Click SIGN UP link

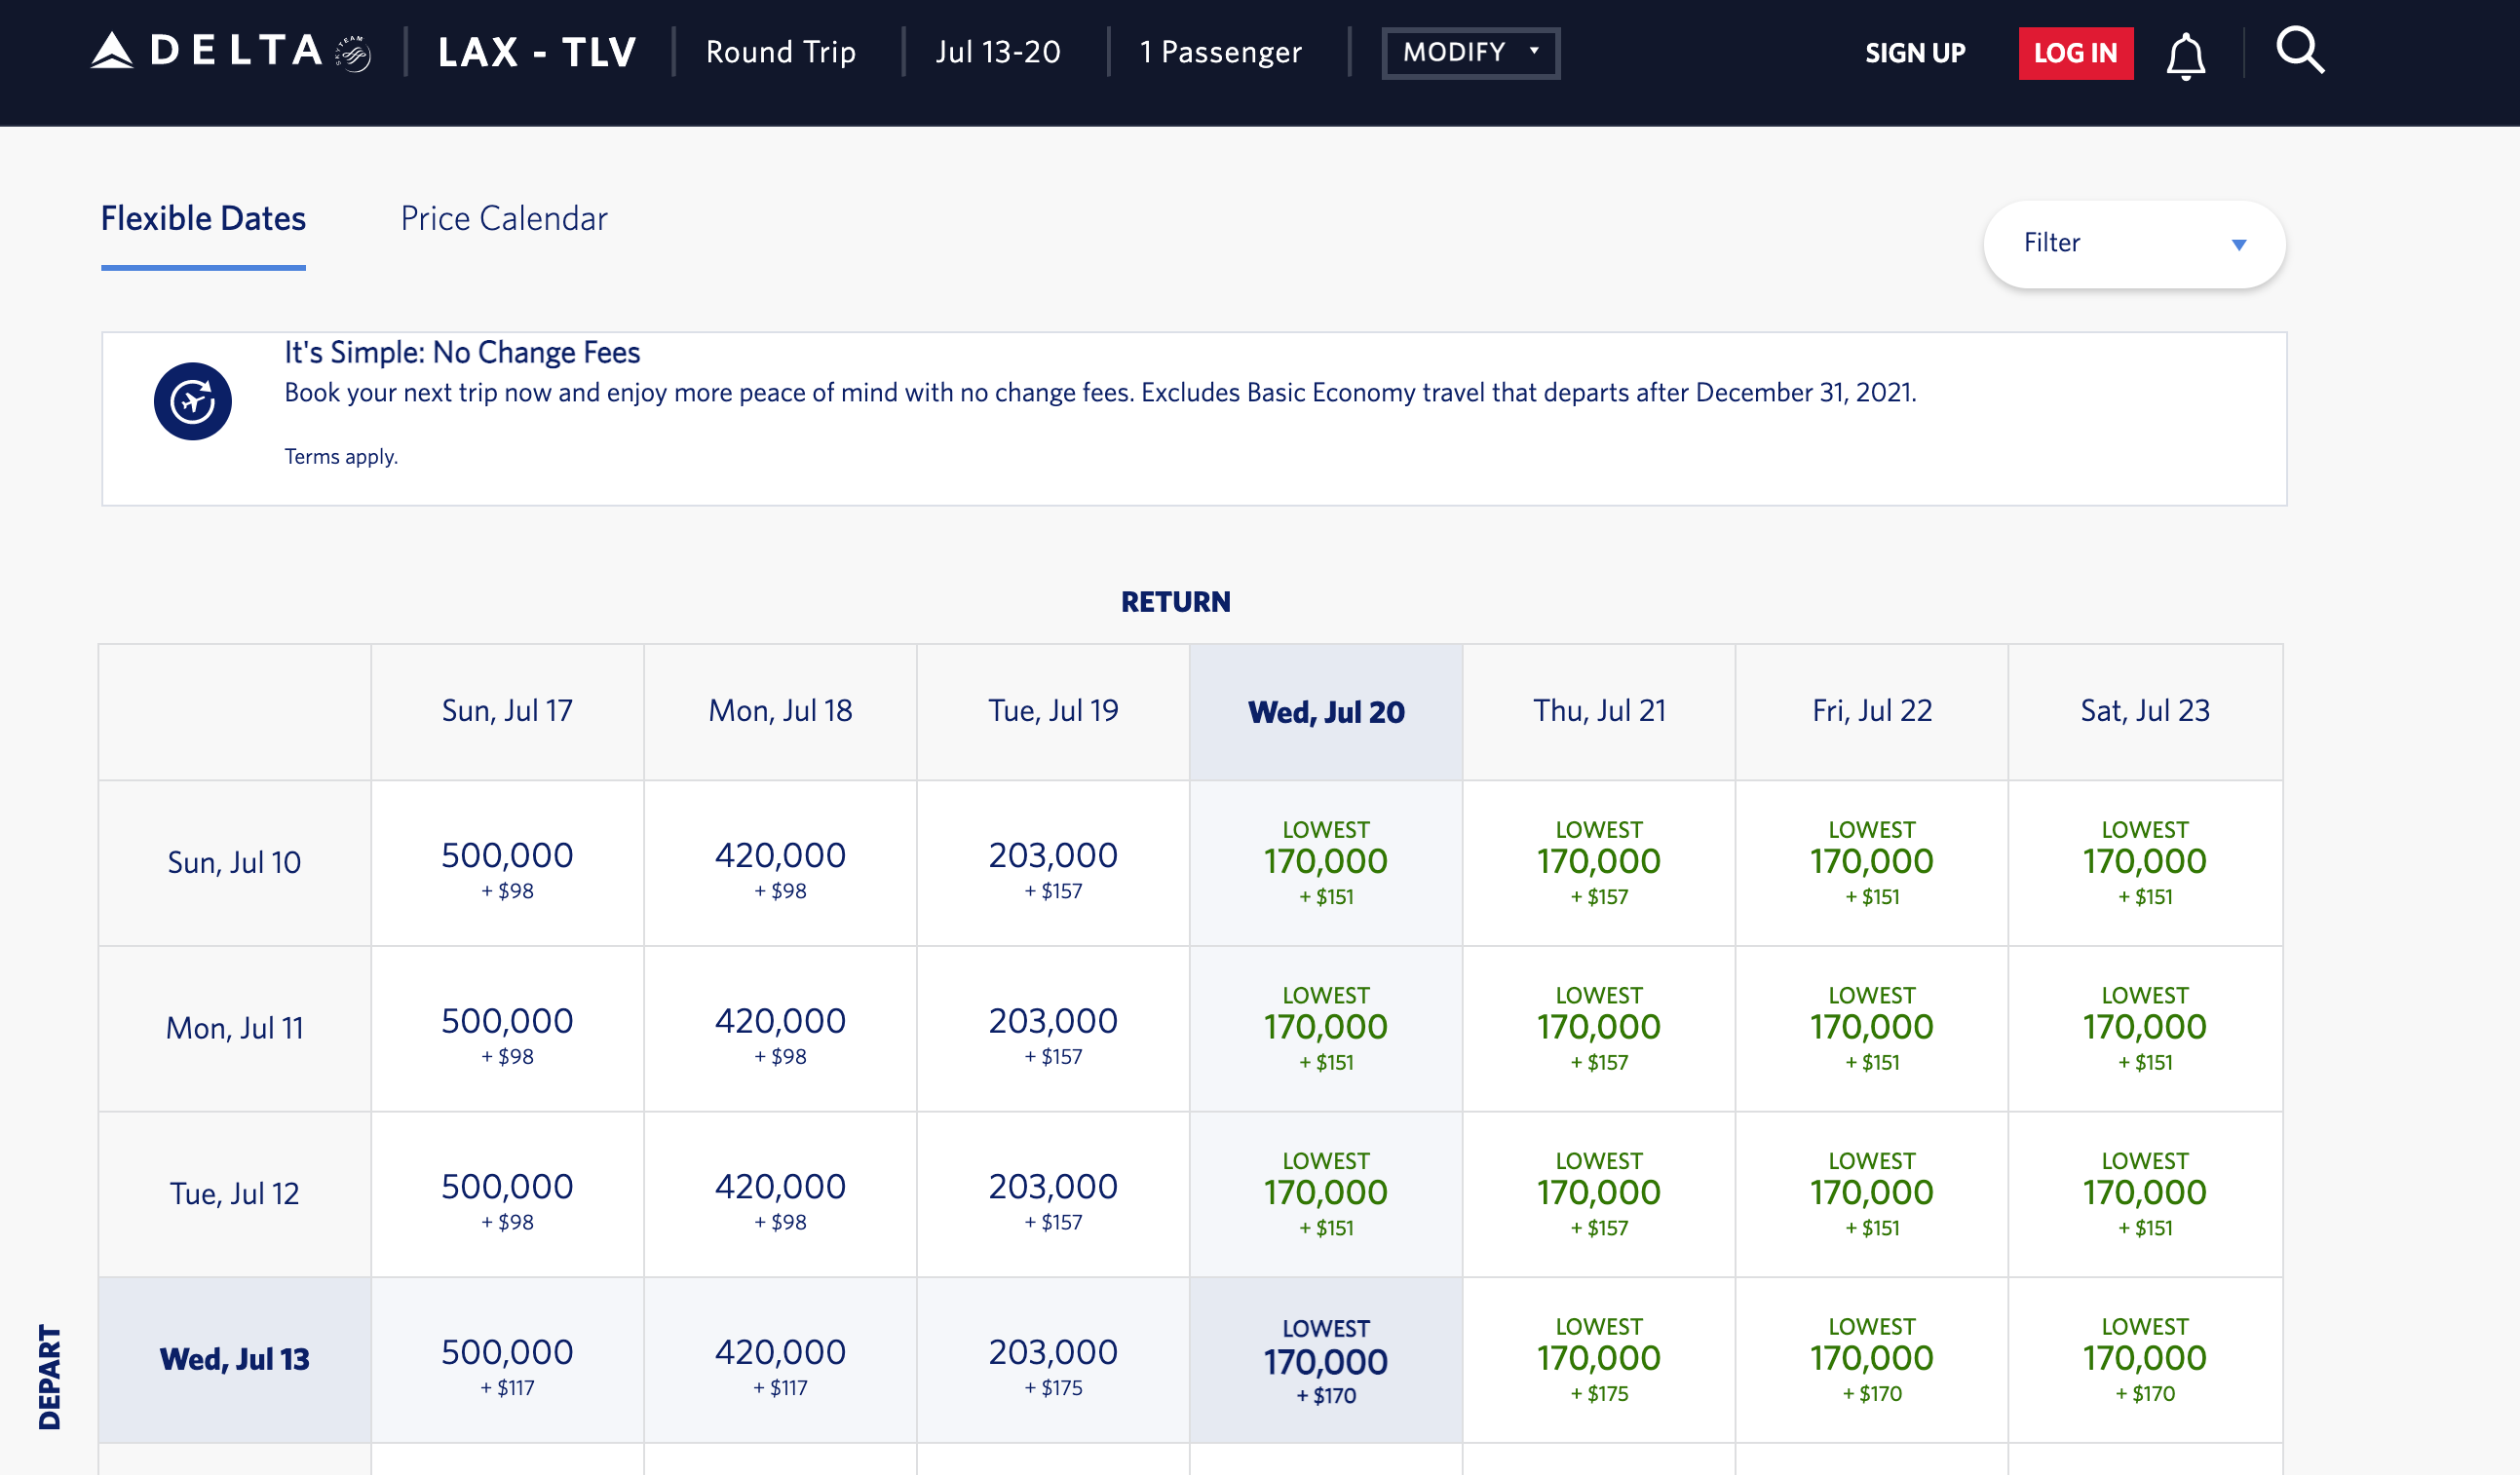tap(1914, 53)
